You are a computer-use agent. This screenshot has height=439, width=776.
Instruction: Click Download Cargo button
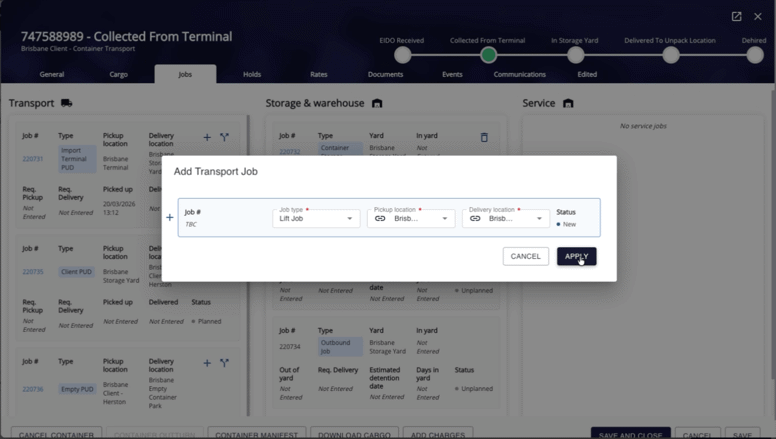(354, 435)
